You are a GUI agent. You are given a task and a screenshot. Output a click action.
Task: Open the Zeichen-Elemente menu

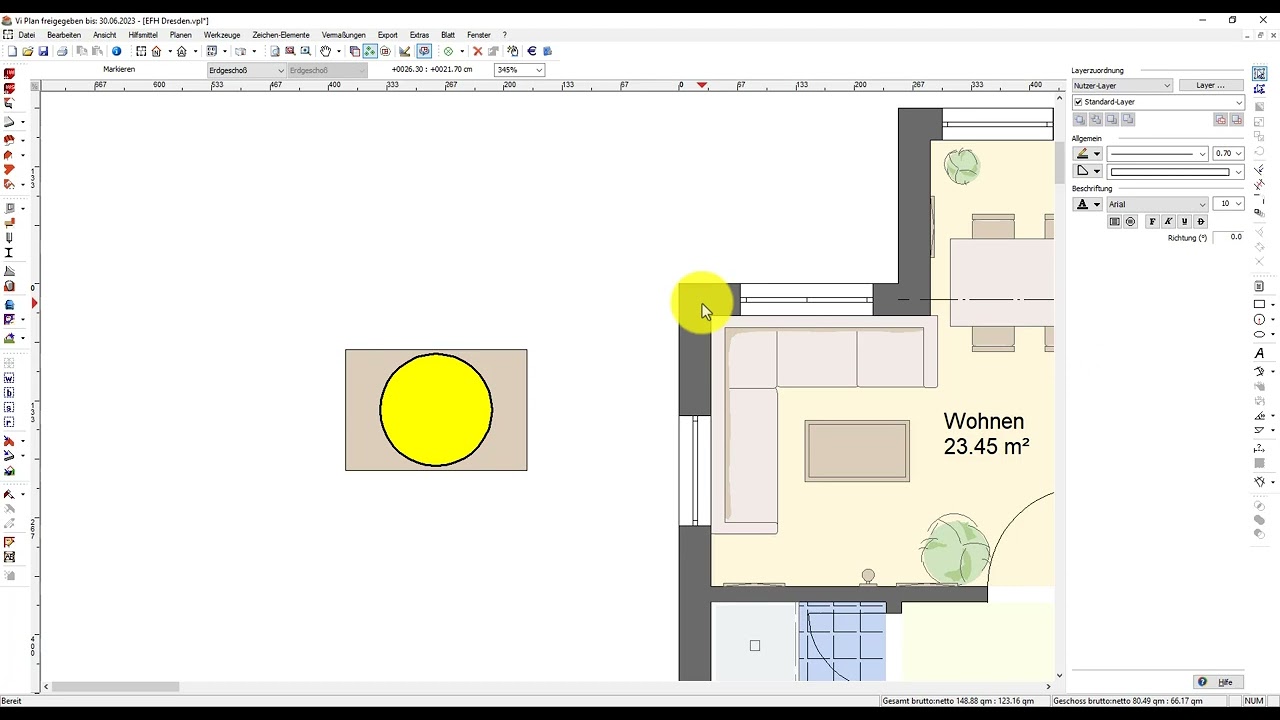(281, 35)
